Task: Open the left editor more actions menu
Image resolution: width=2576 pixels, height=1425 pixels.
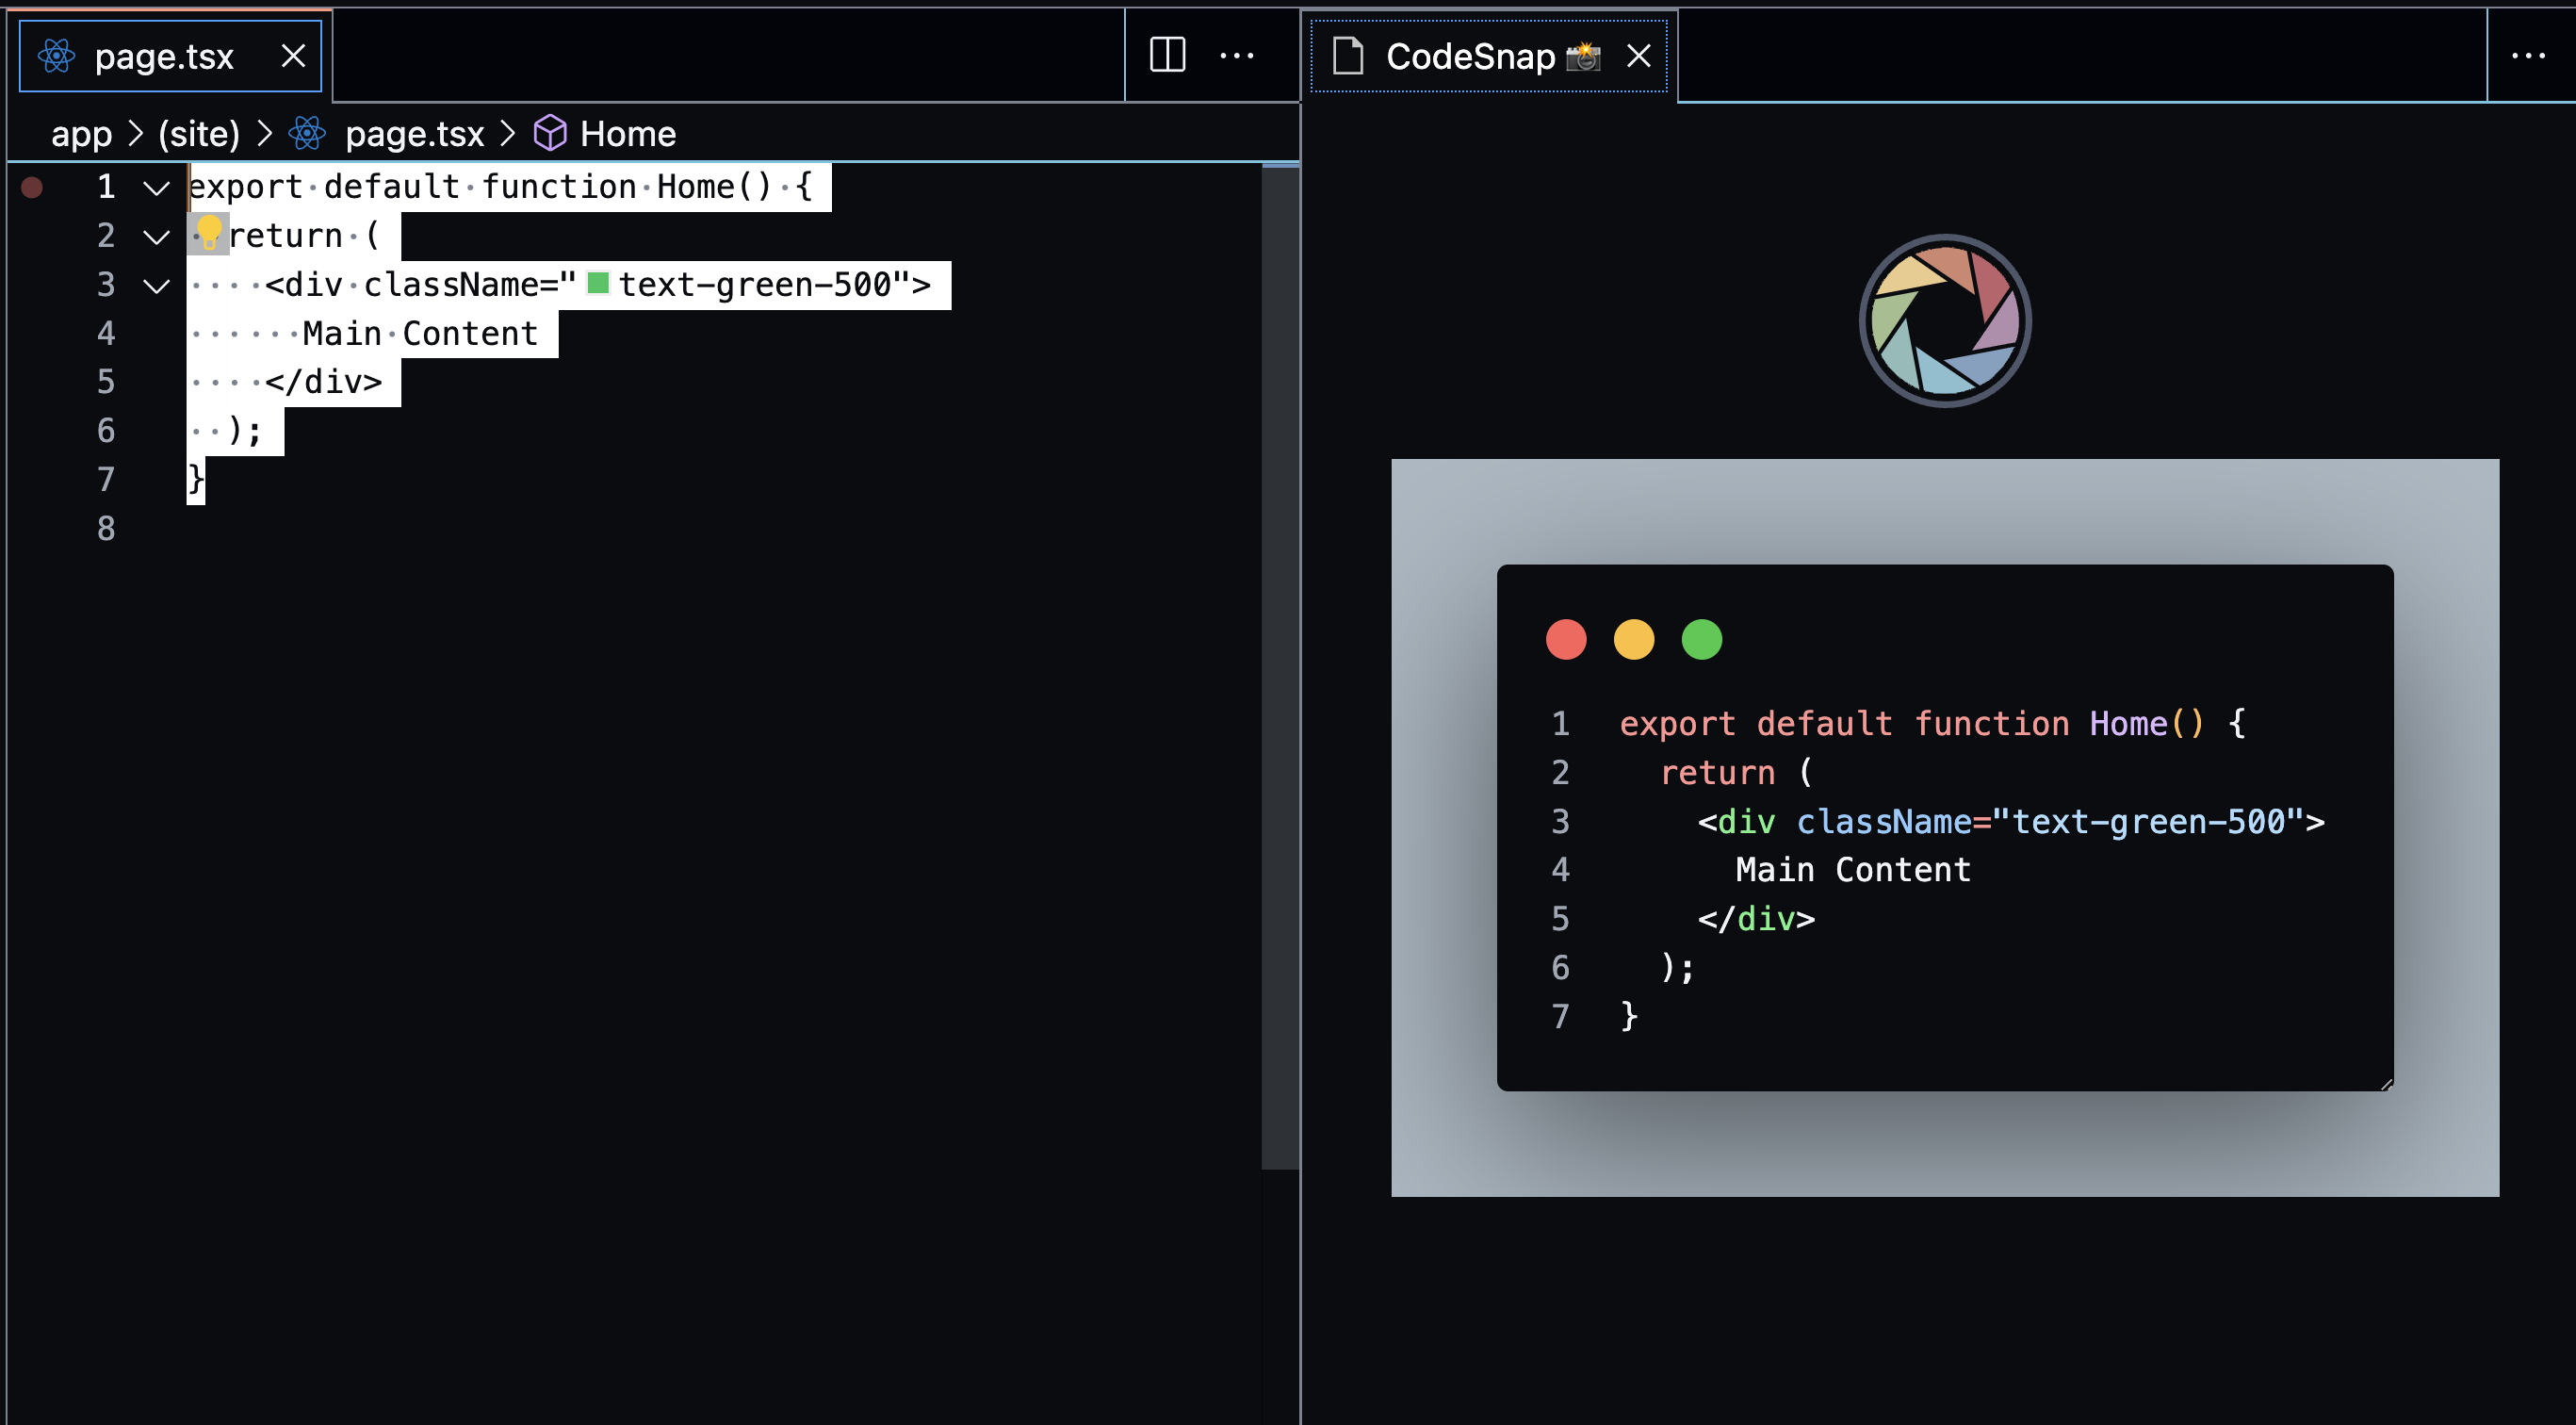Action: pos(1237,55)
